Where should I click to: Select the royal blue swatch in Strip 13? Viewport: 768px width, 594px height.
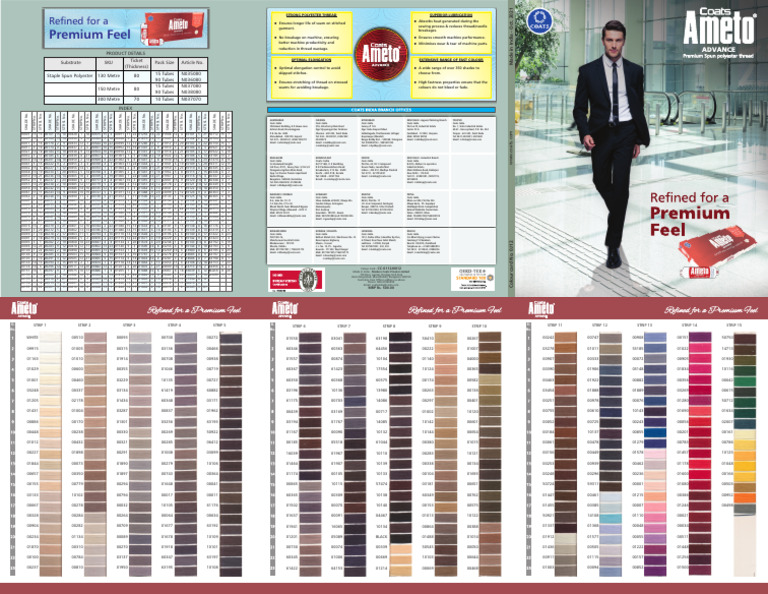[x=655, y=432]
